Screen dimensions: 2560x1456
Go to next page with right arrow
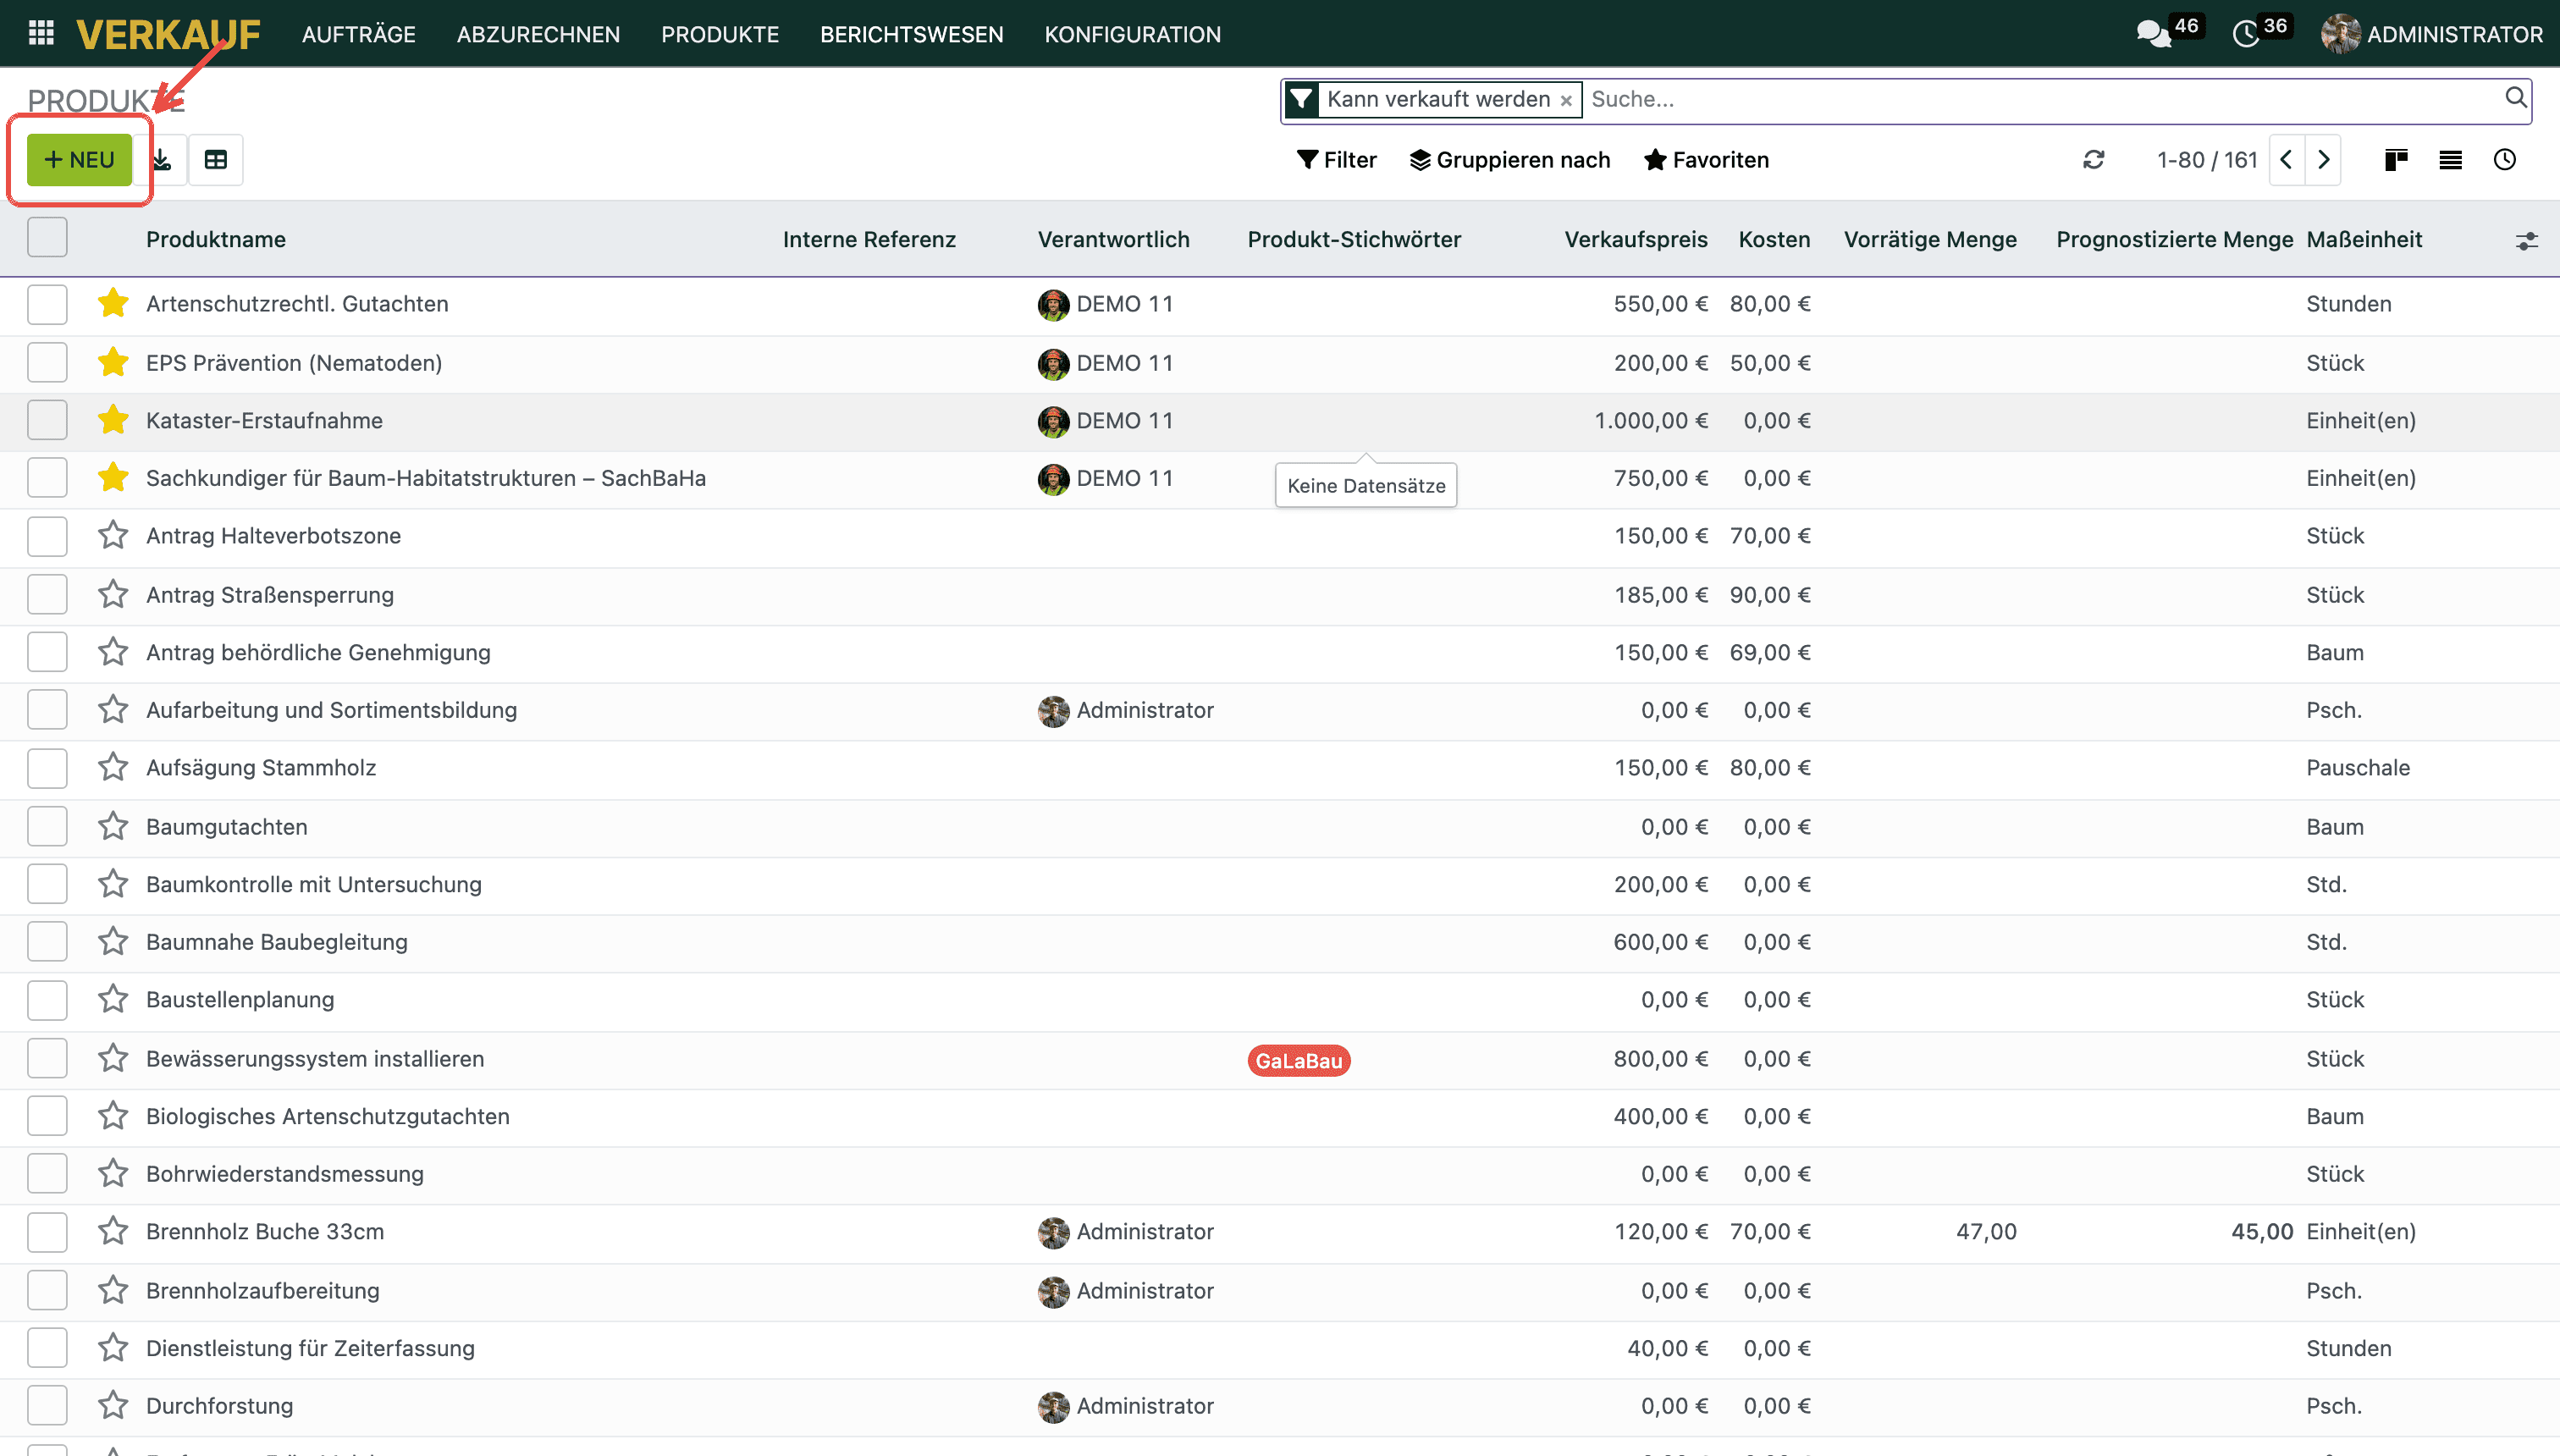2324,160
